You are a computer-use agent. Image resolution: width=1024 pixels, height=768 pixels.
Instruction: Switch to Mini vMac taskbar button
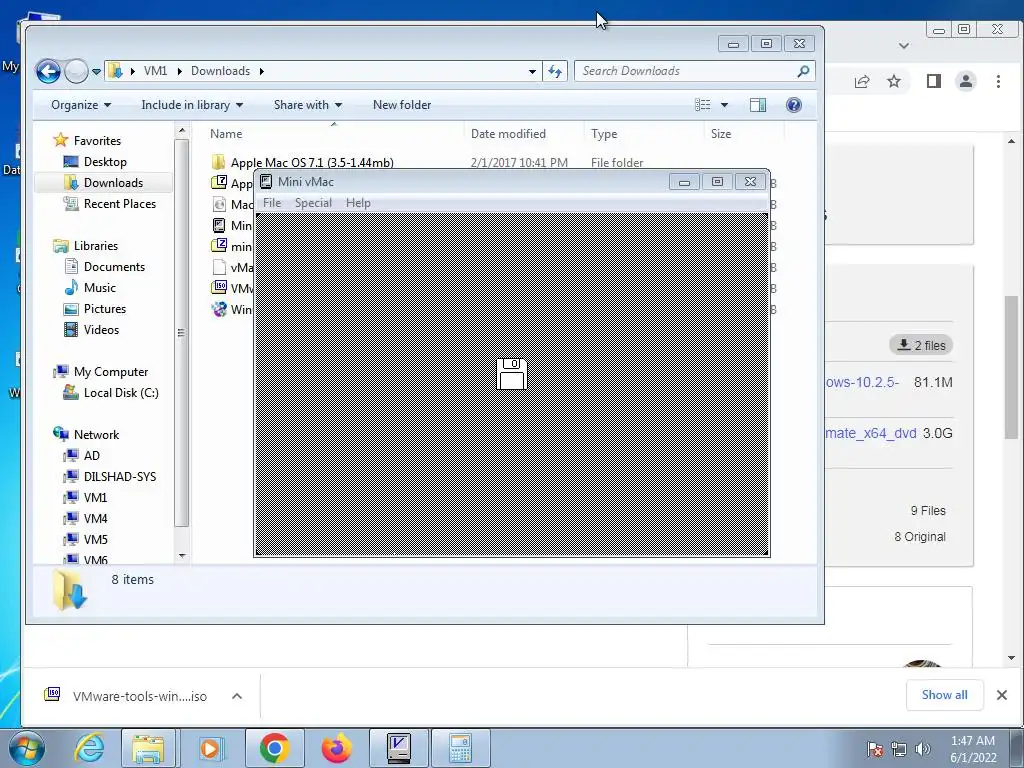point(398,748)
